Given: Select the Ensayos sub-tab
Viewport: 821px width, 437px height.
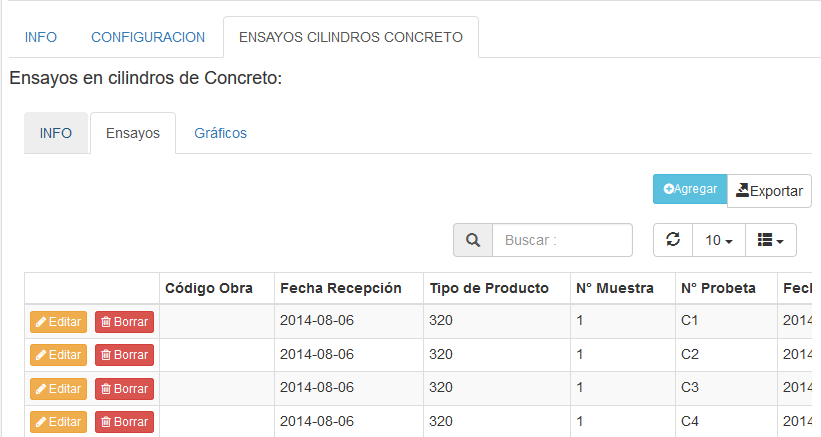Looking at the screenshot, I should [x=132, y=133].
